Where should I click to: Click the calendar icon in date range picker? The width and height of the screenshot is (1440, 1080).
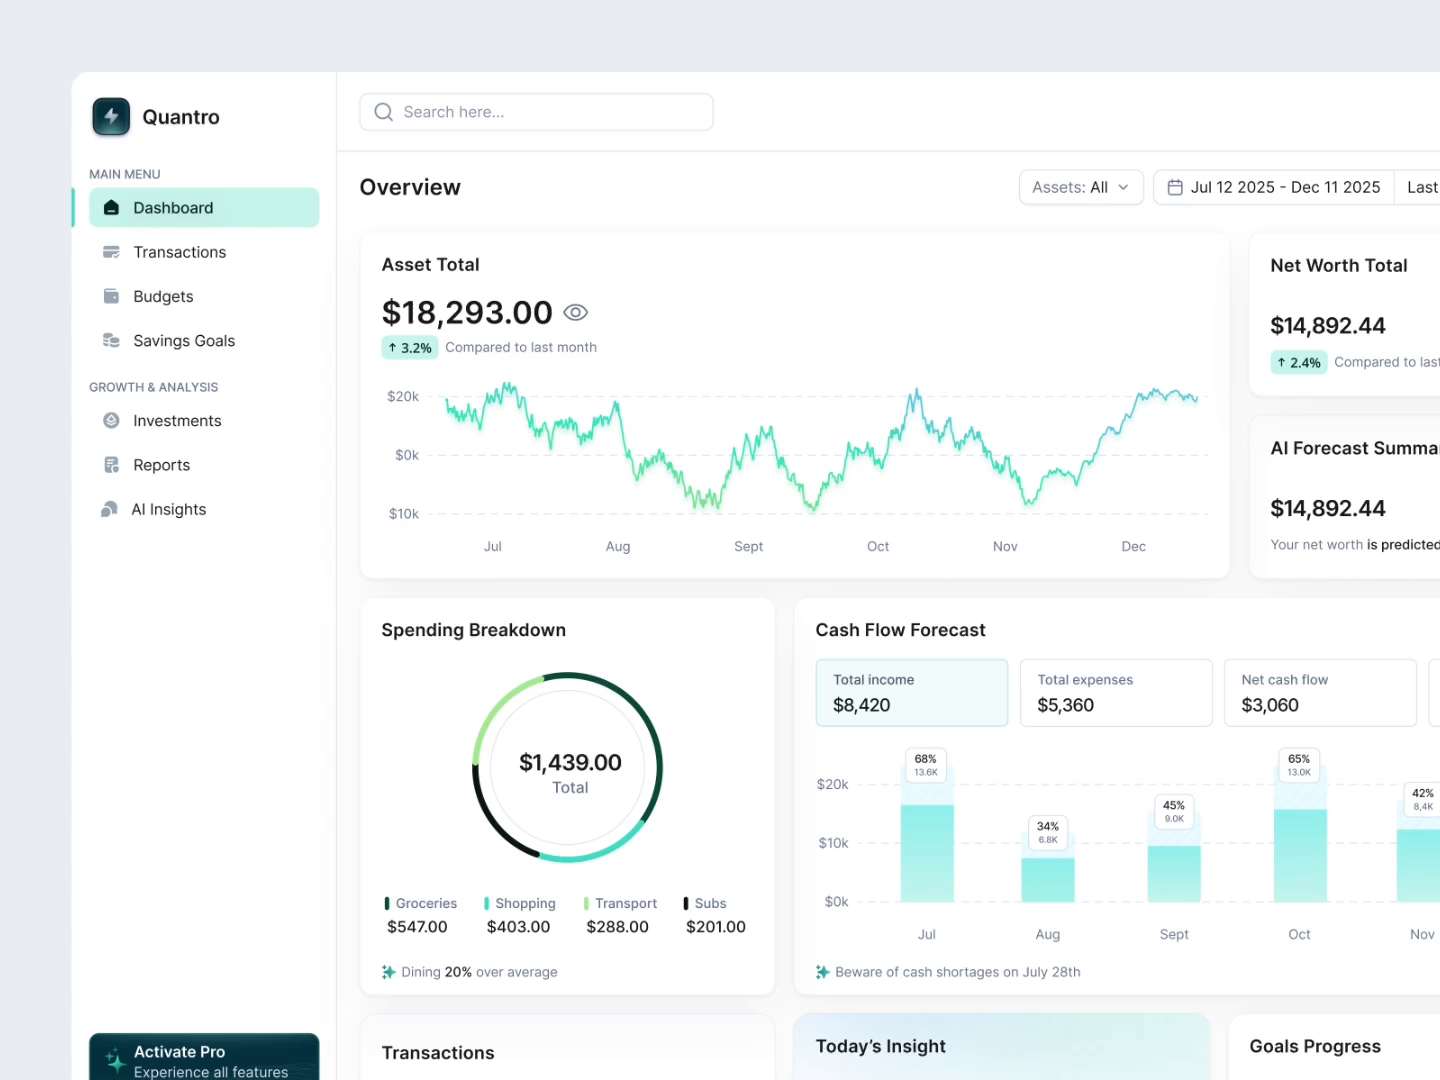click(1174, 187)
